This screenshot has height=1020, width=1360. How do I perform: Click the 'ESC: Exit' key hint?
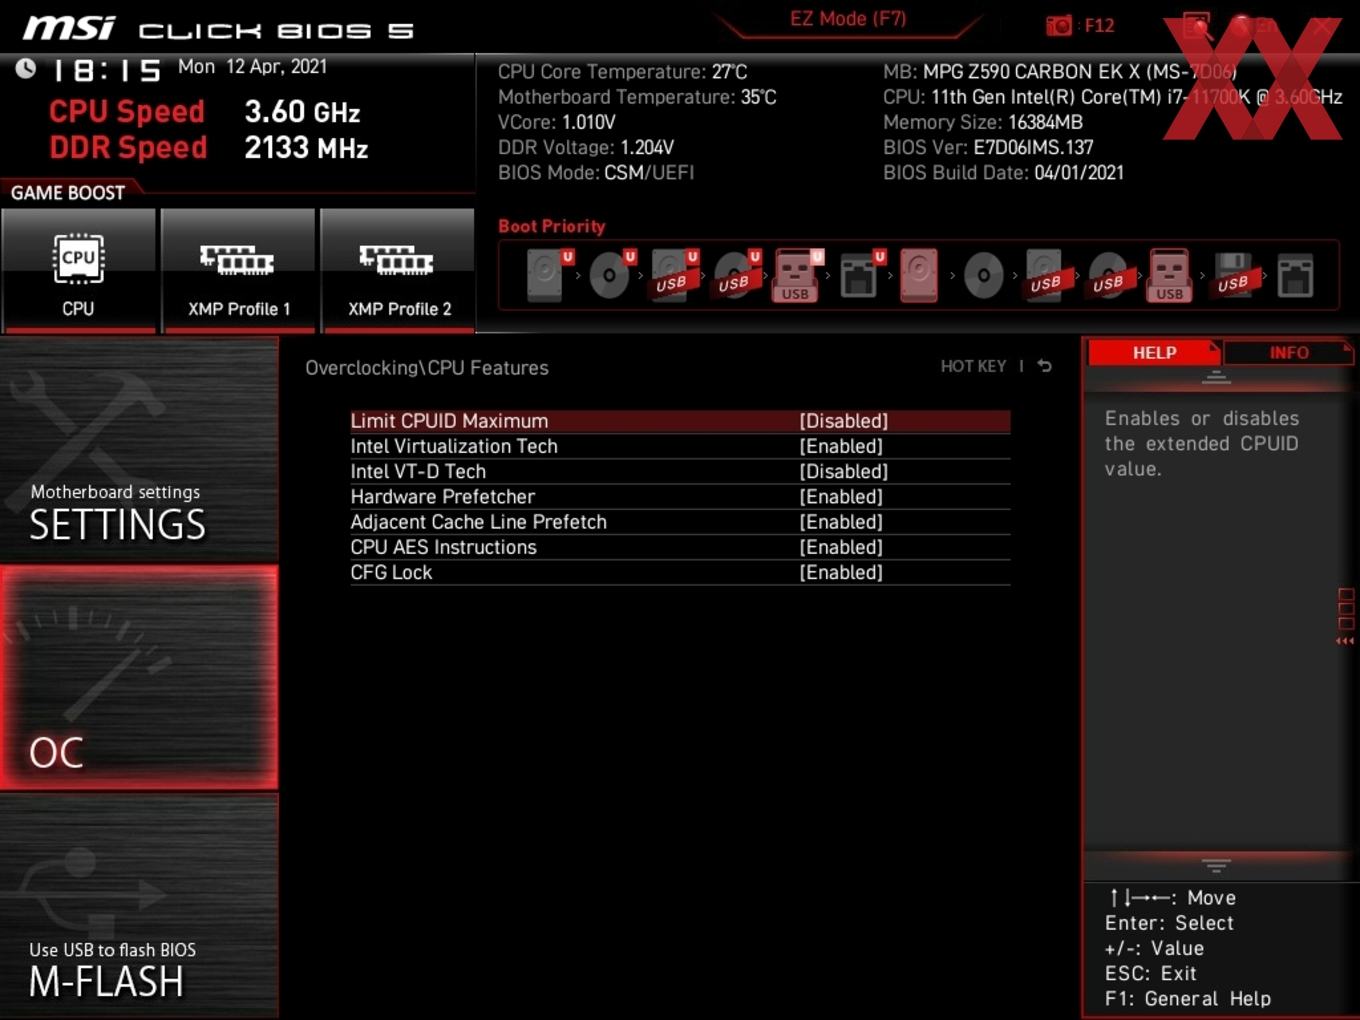pos(1150,973)
